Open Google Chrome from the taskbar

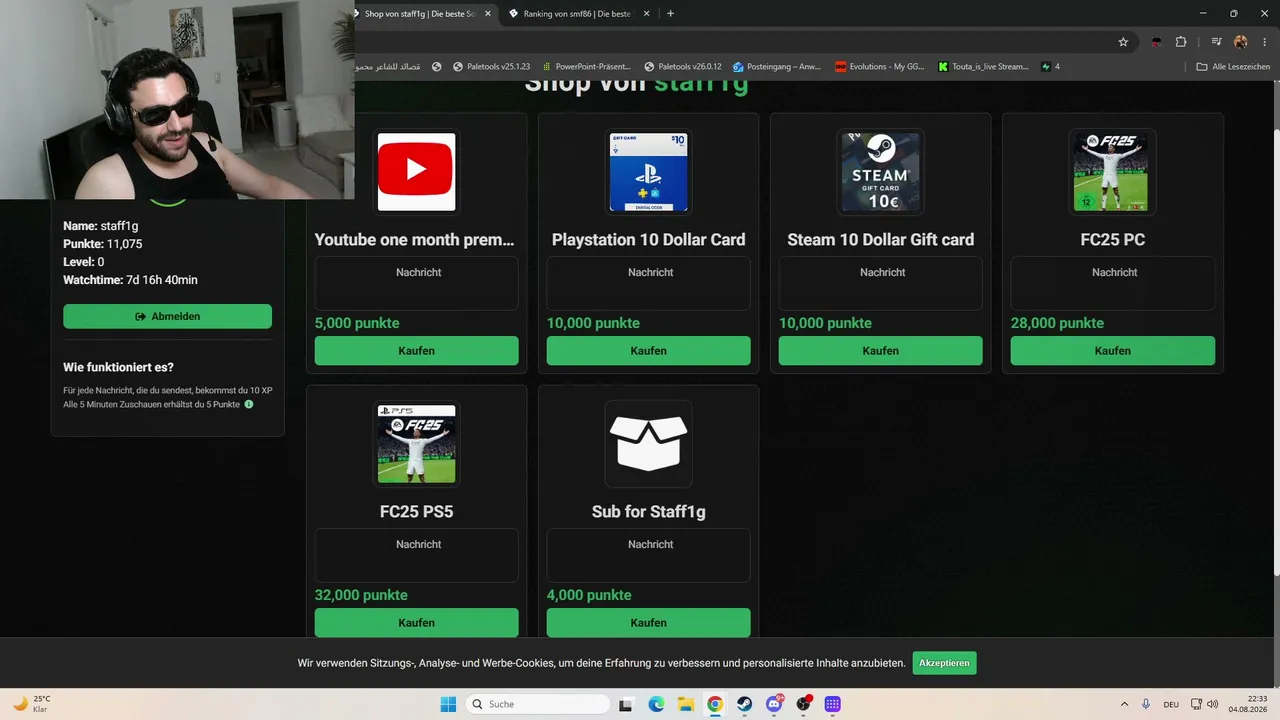715,704
